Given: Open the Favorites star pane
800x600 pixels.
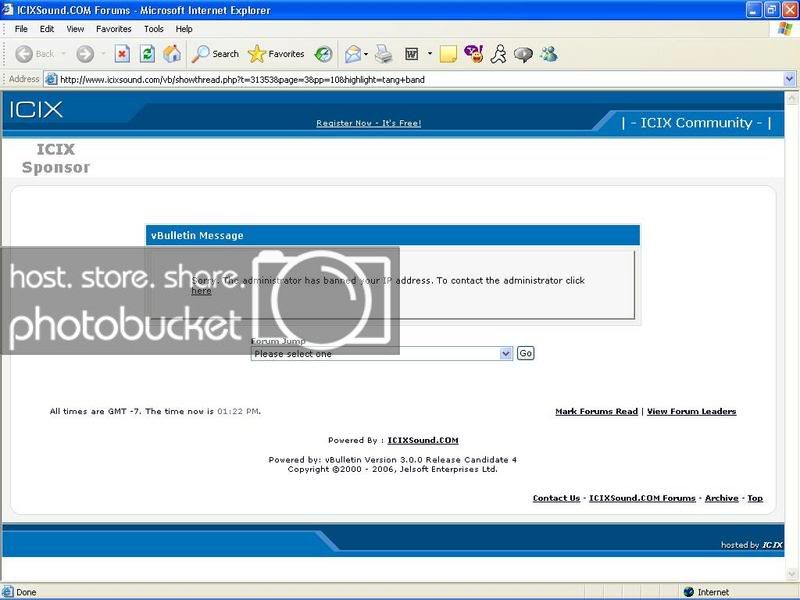Looking at the screenshot, I should pos(276,54).
